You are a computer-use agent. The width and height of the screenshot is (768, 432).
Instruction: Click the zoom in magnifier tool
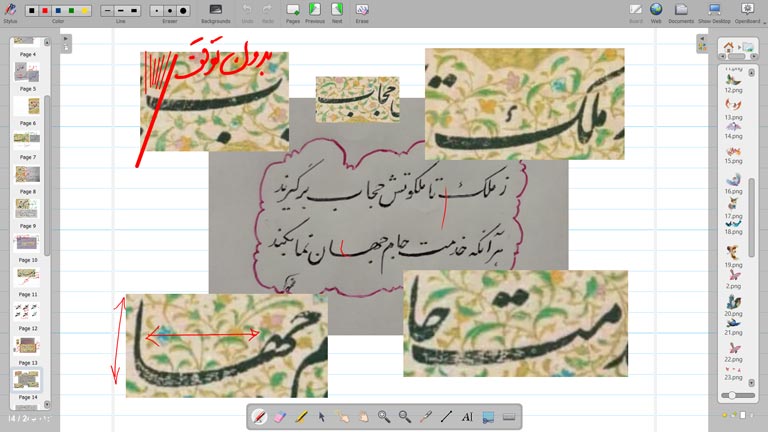coord(384,416)
